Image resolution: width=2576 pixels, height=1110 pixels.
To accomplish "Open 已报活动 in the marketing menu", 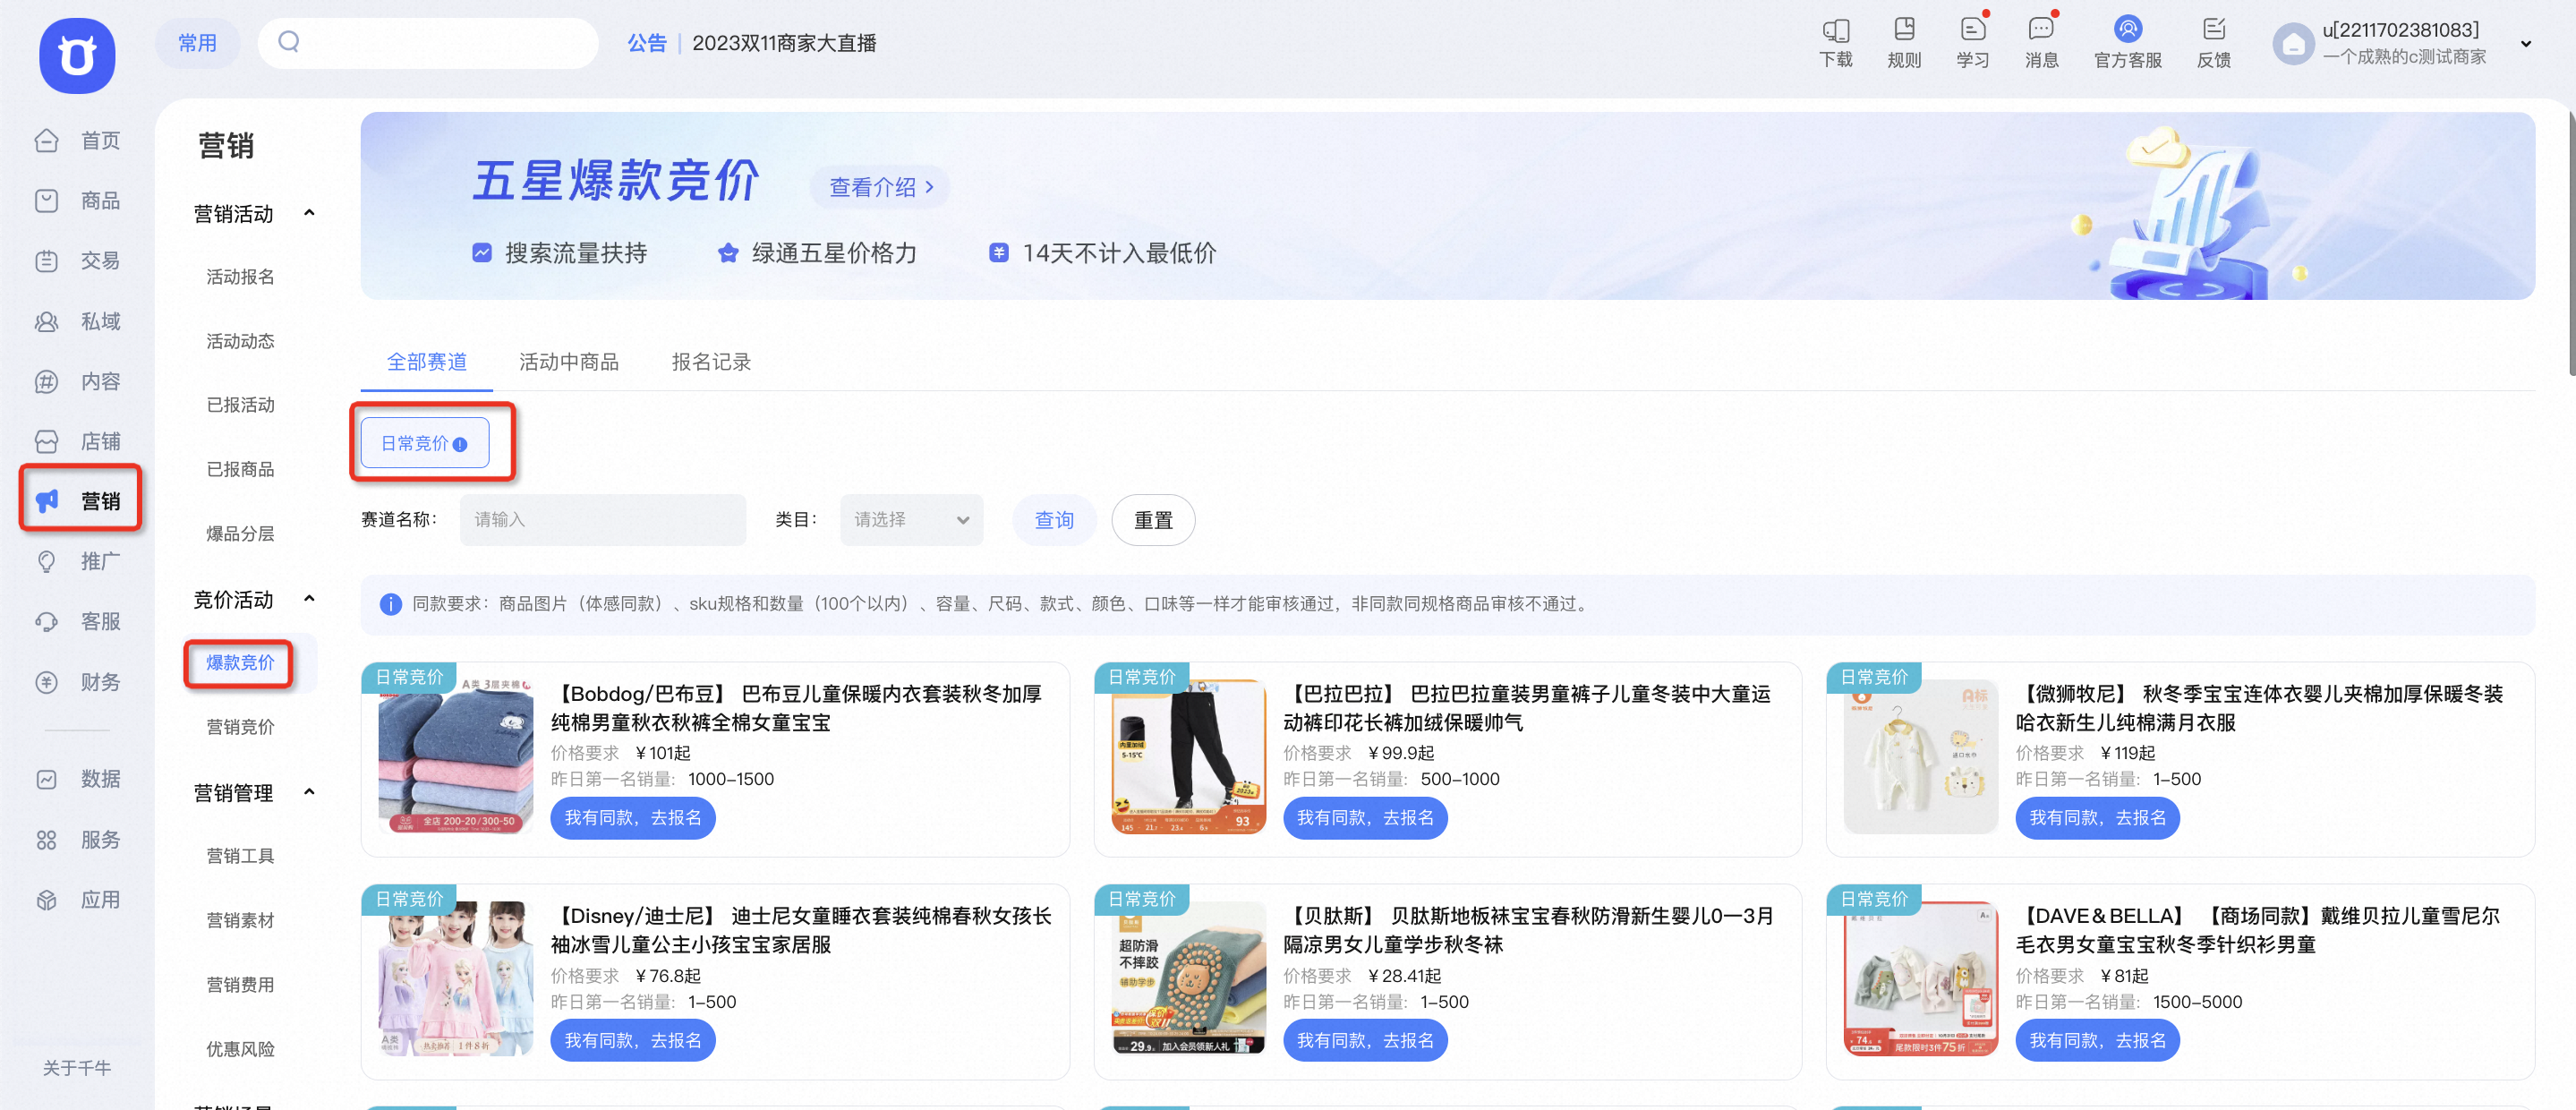I will coord(240,405).
